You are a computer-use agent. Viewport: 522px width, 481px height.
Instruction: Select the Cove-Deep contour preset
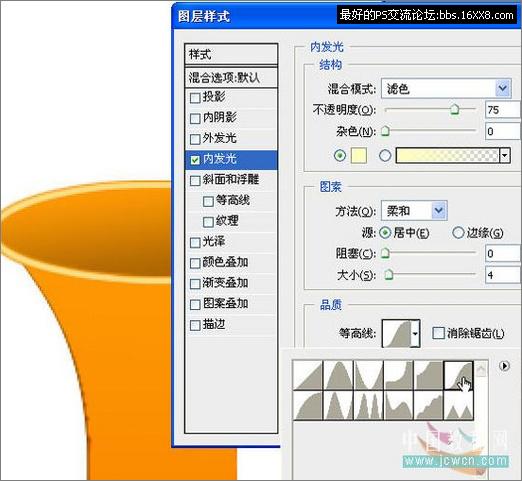point(398,375)
